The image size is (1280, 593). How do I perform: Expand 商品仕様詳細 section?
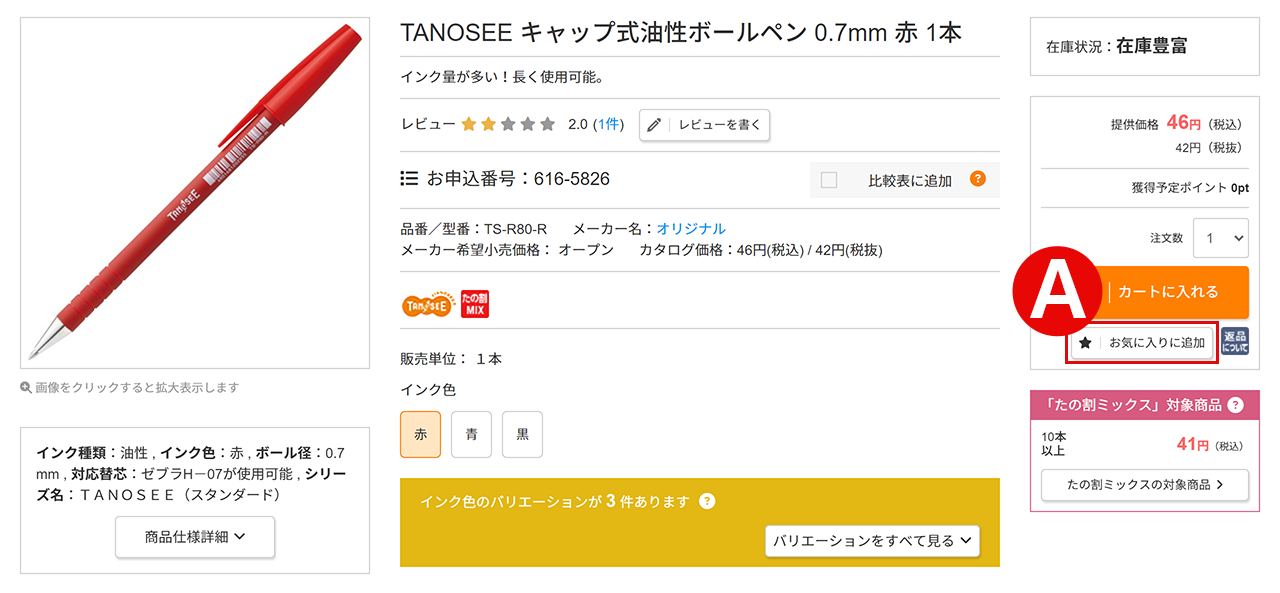[x=195, y=537]
